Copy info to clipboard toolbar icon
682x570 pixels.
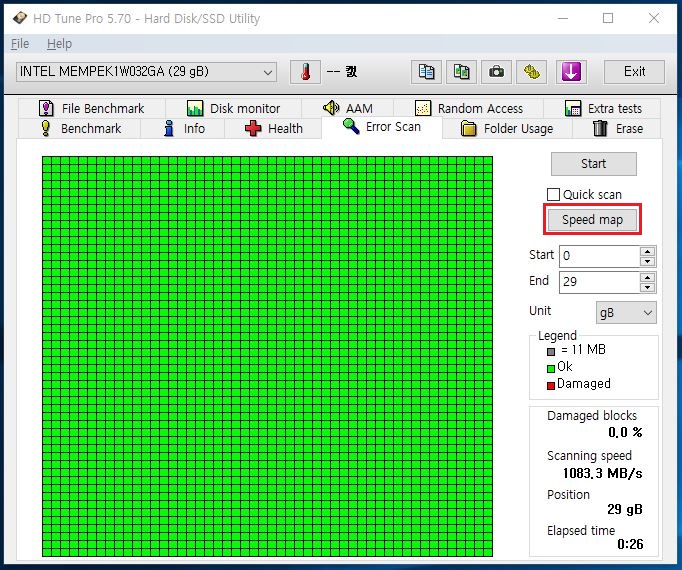pyautogui.click(x=426, y=72)
